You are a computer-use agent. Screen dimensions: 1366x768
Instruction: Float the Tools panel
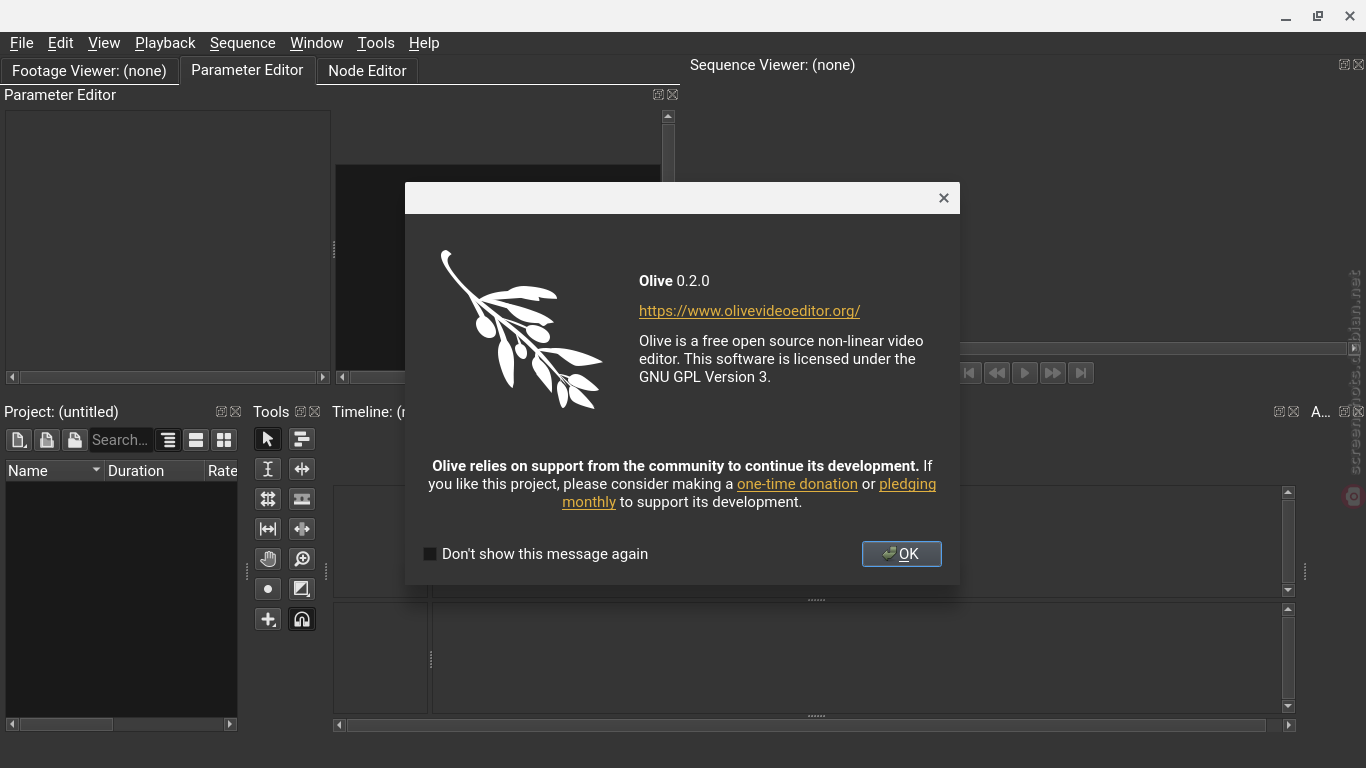coord(300,412)
